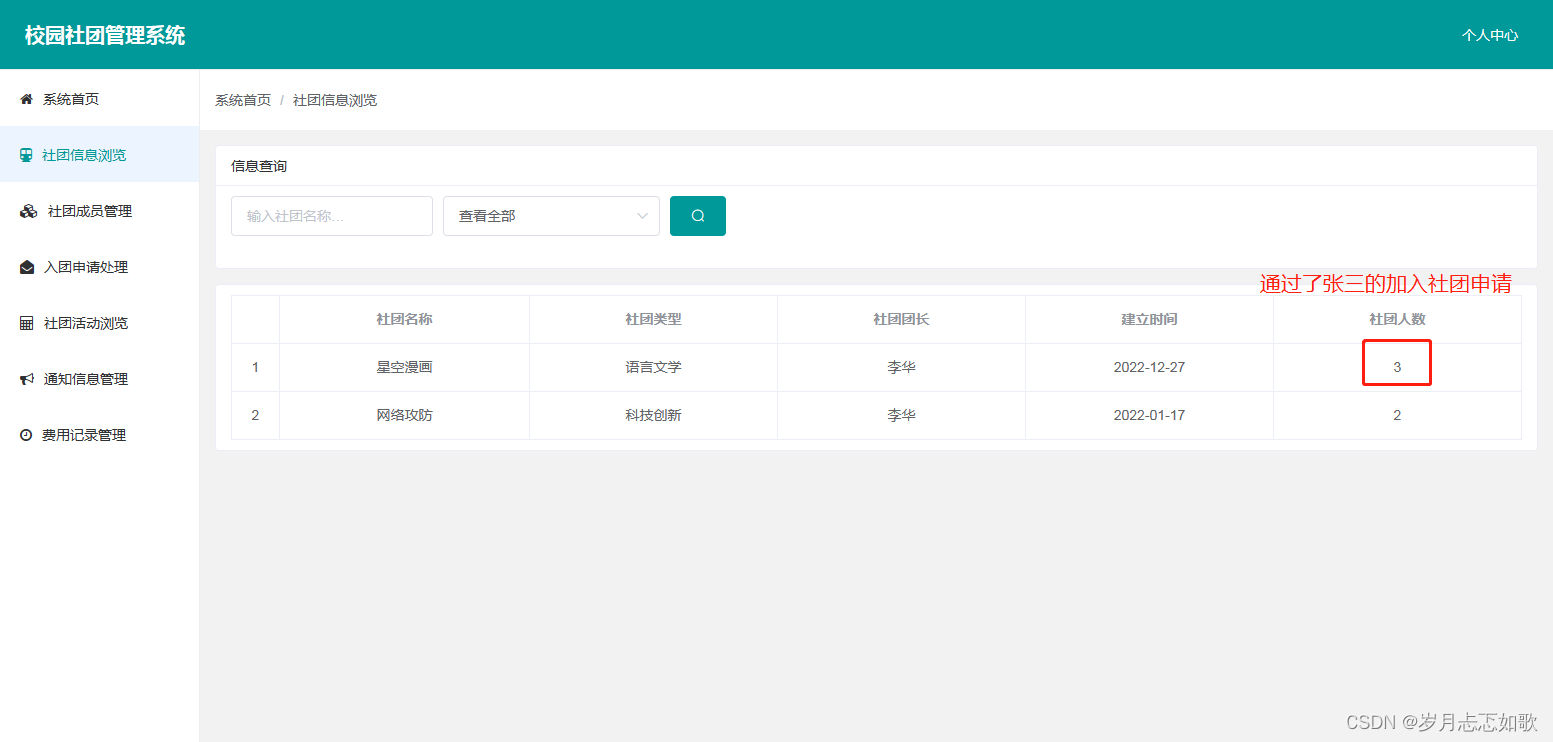The height and width of the screenshot is (742, 1553).
Task: Click the envelope icon beside 入团申请处理
Action: 27,267
